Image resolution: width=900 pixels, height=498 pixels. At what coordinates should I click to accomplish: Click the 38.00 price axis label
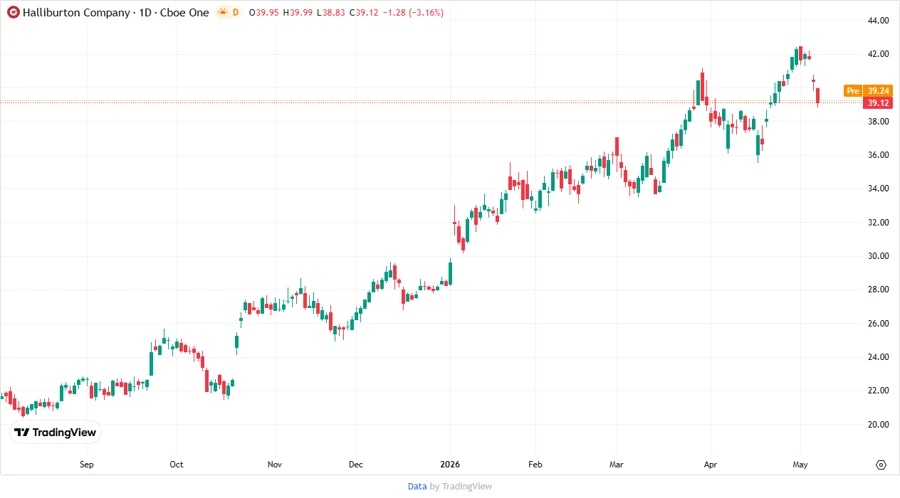click(x=878, y=121)
